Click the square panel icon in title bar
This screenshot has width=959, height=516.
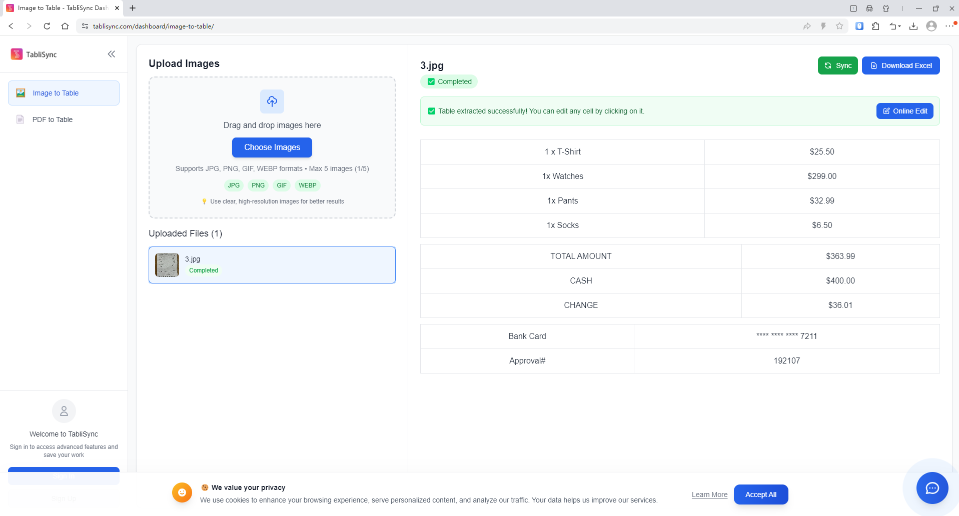click(853, 9)
